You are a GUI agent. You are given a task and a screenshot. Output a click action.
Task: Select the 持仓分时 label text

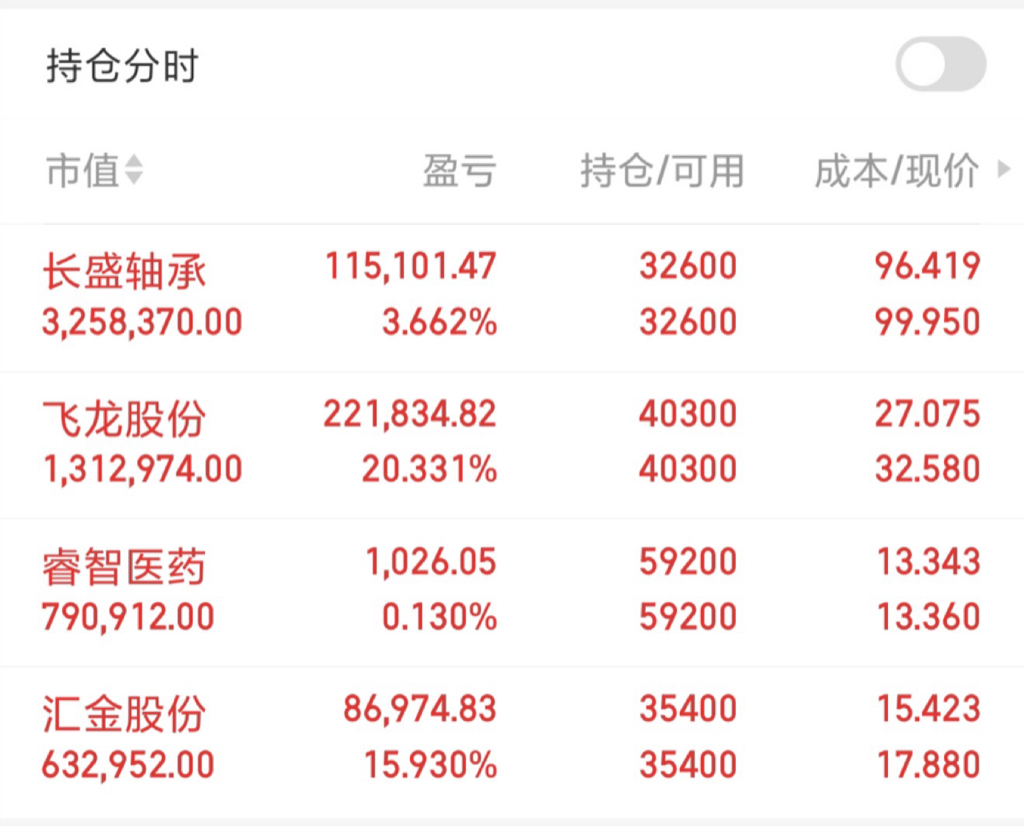click(122, 66)
